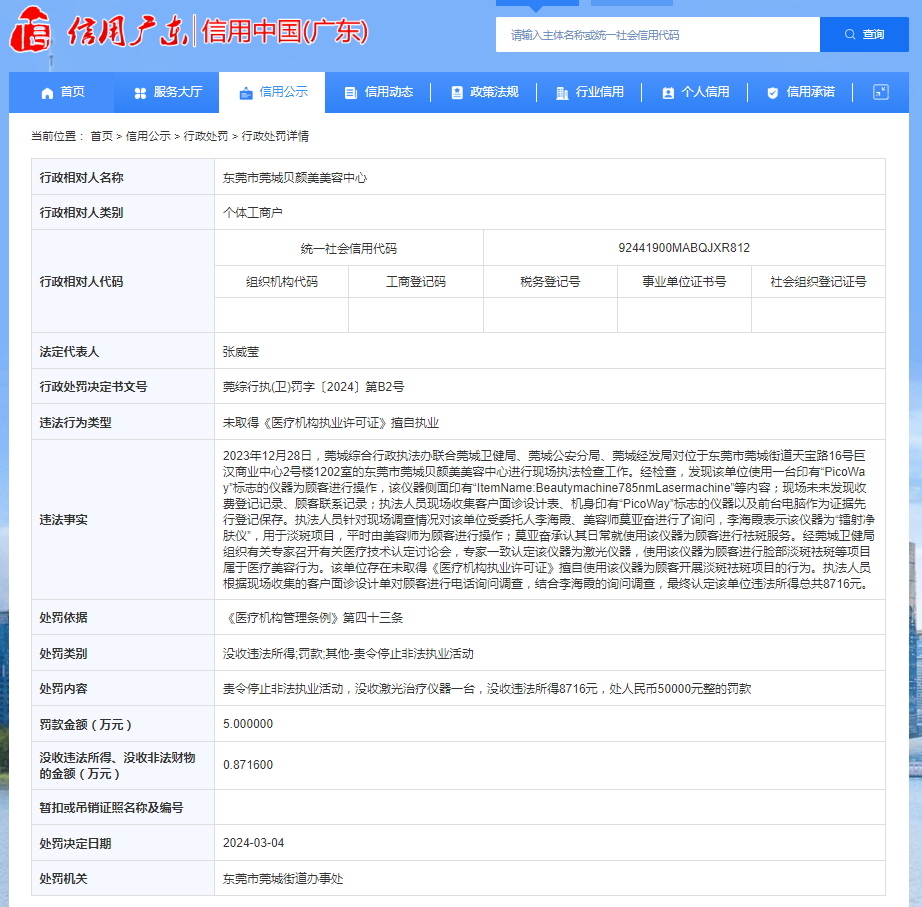922x907 pixels.
Task: Click the credit code 92441900MABQJXR812 cell
Action: tap(684, 248)
